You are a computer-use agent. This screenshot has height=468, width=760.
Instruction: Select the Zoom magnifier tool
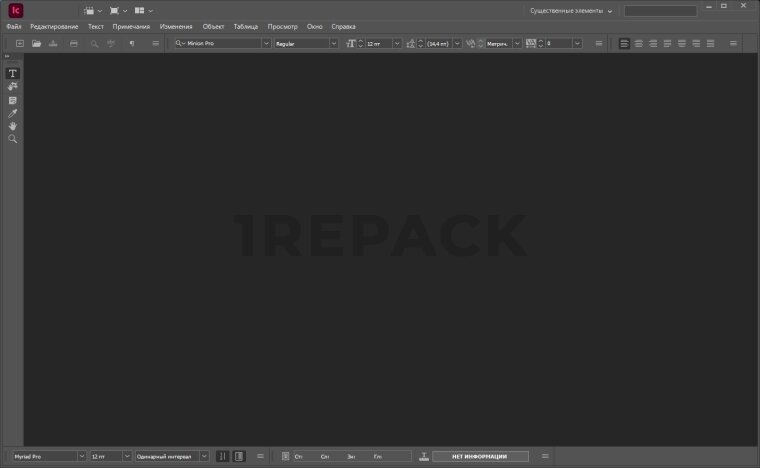tap(13, 139)
